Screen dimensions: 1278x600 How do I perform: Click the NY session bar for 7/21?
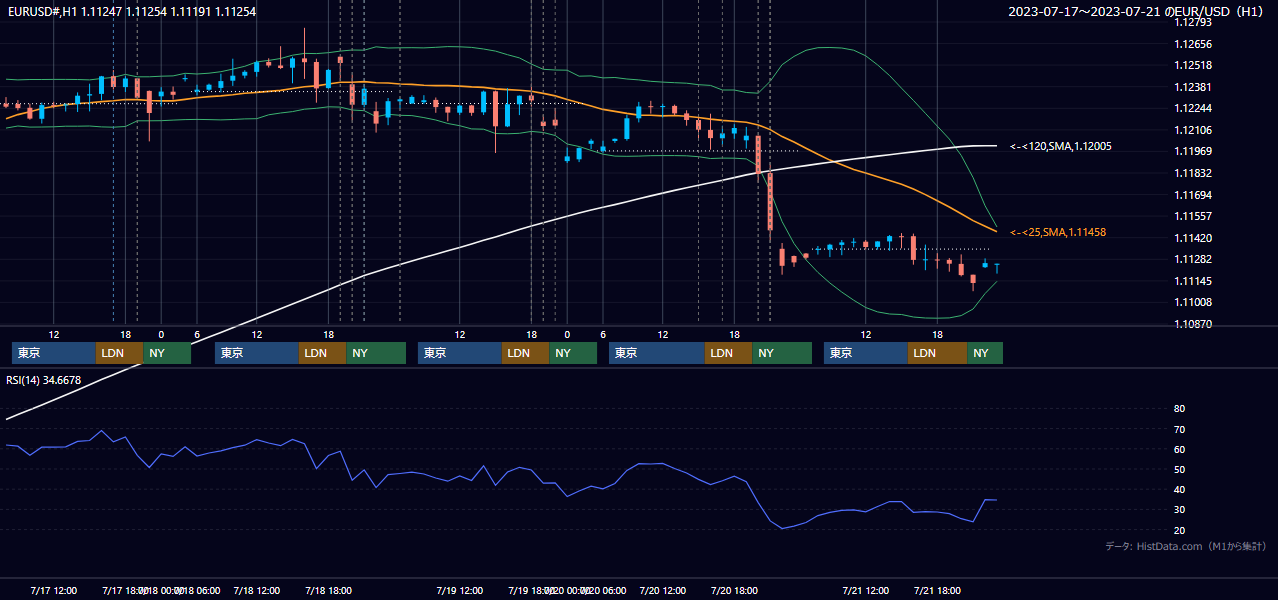[x=985, y=353]
